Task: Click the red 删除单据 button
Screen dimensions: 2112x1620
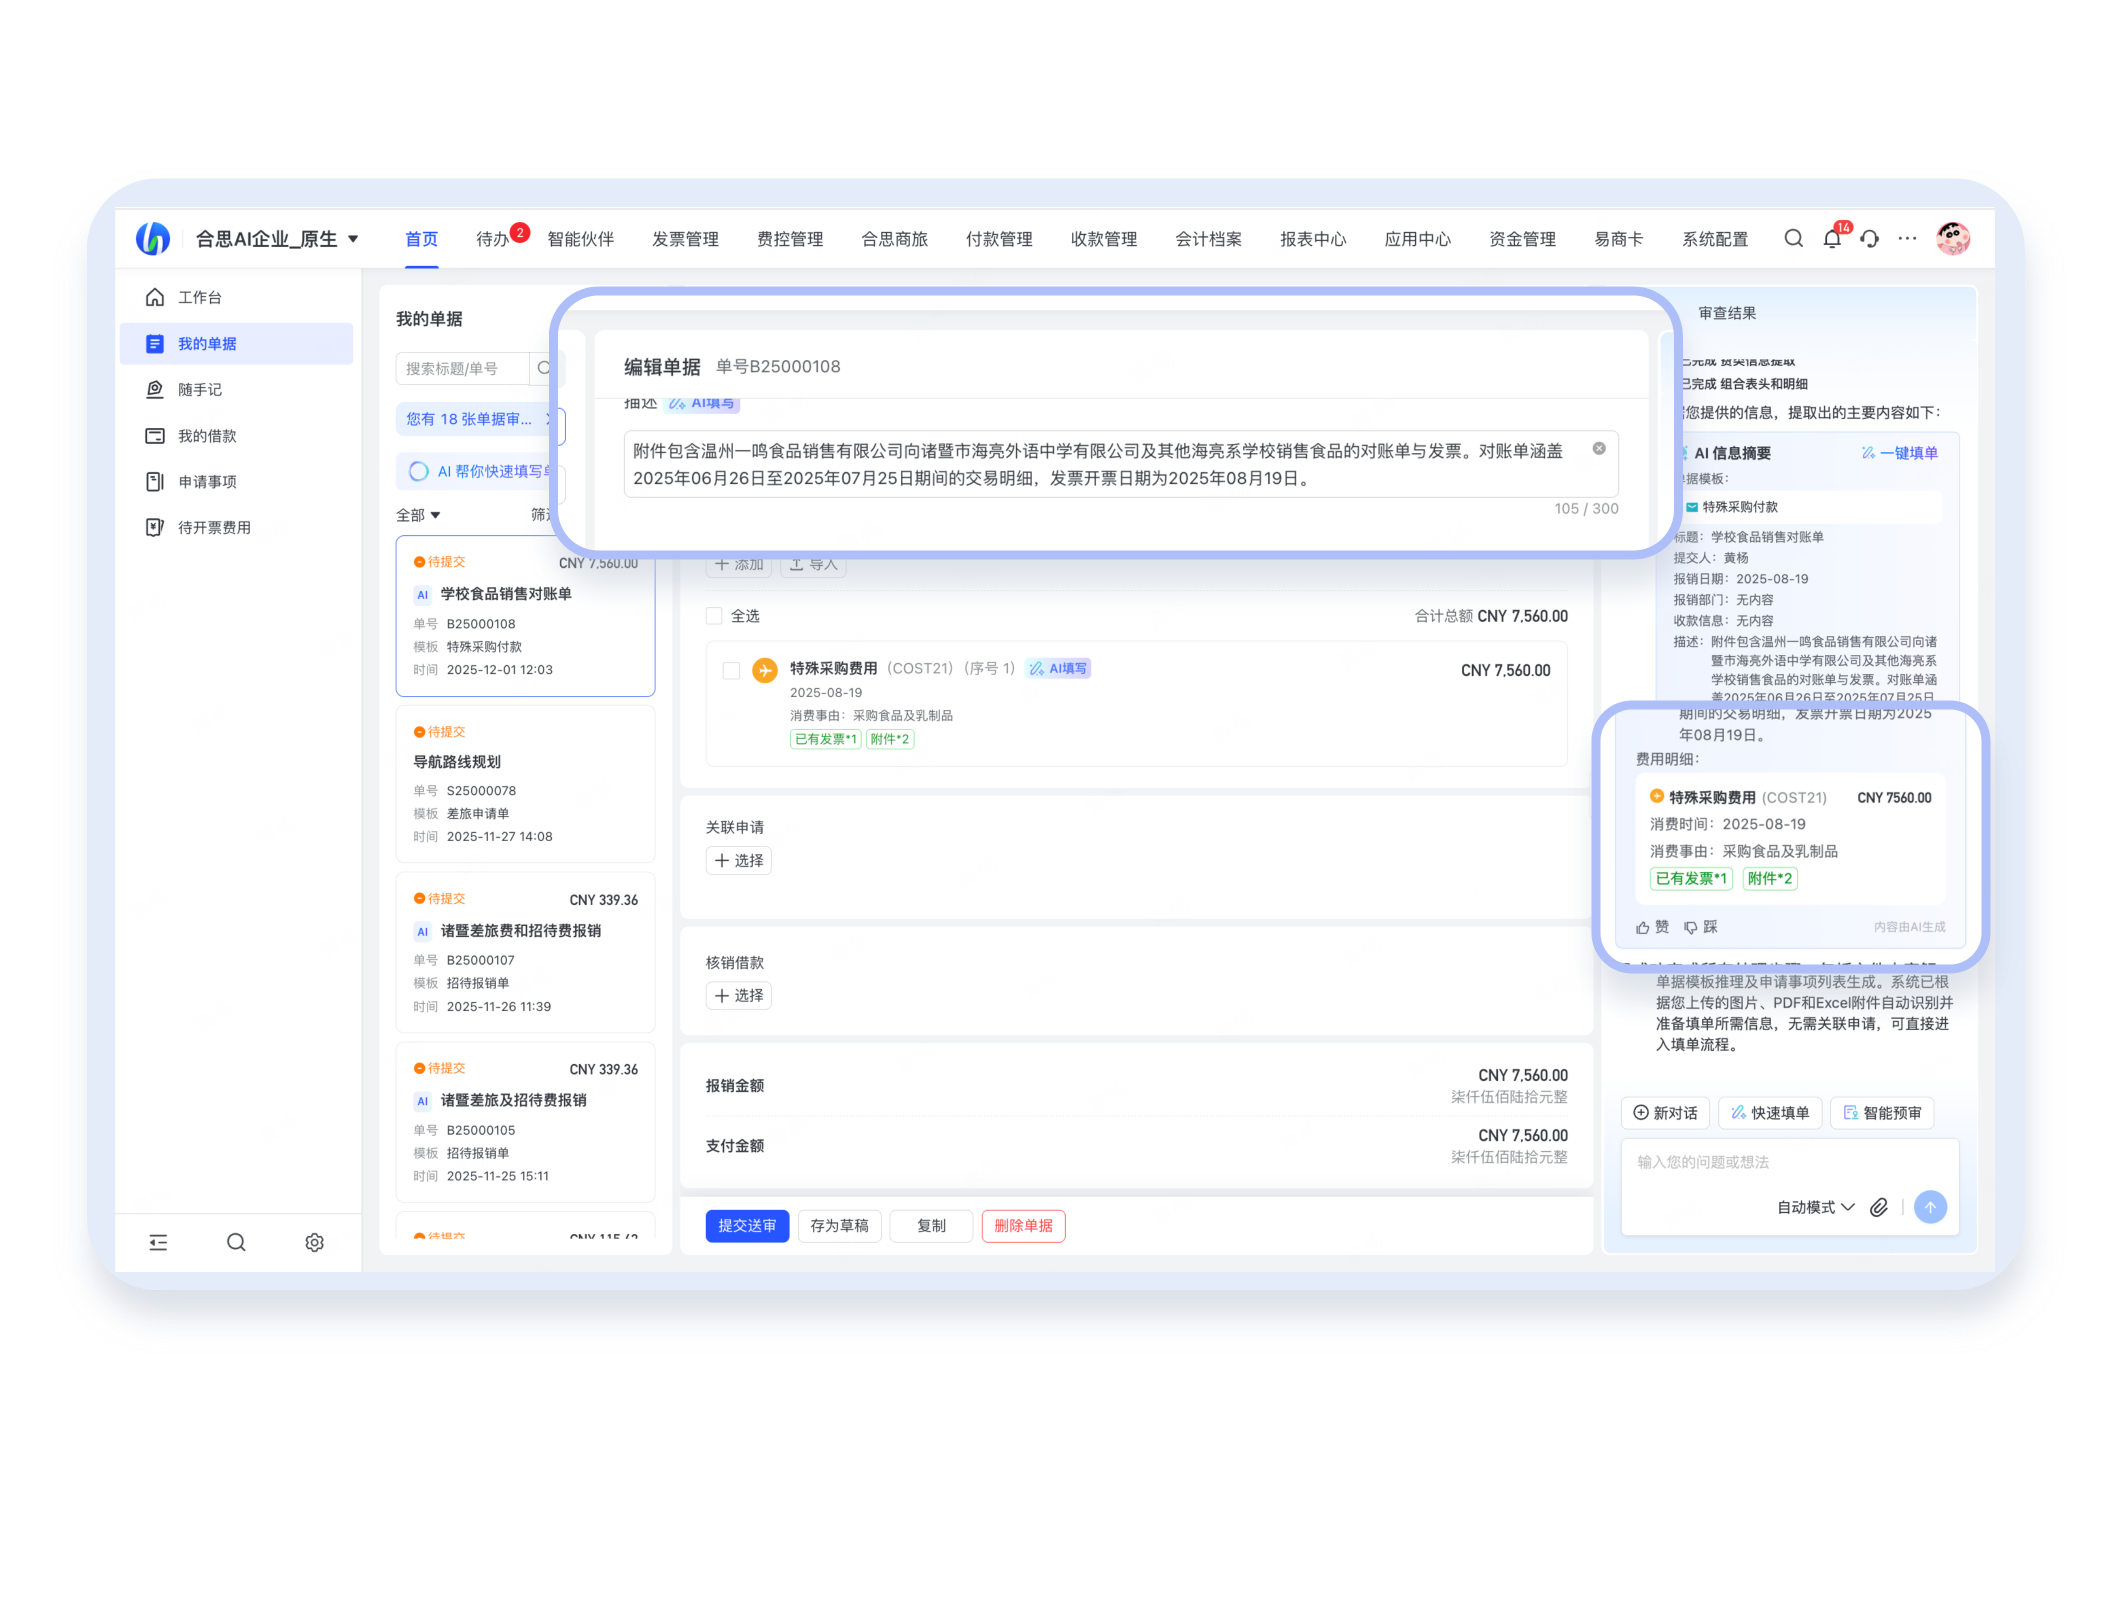Action: point(1023,1226)
